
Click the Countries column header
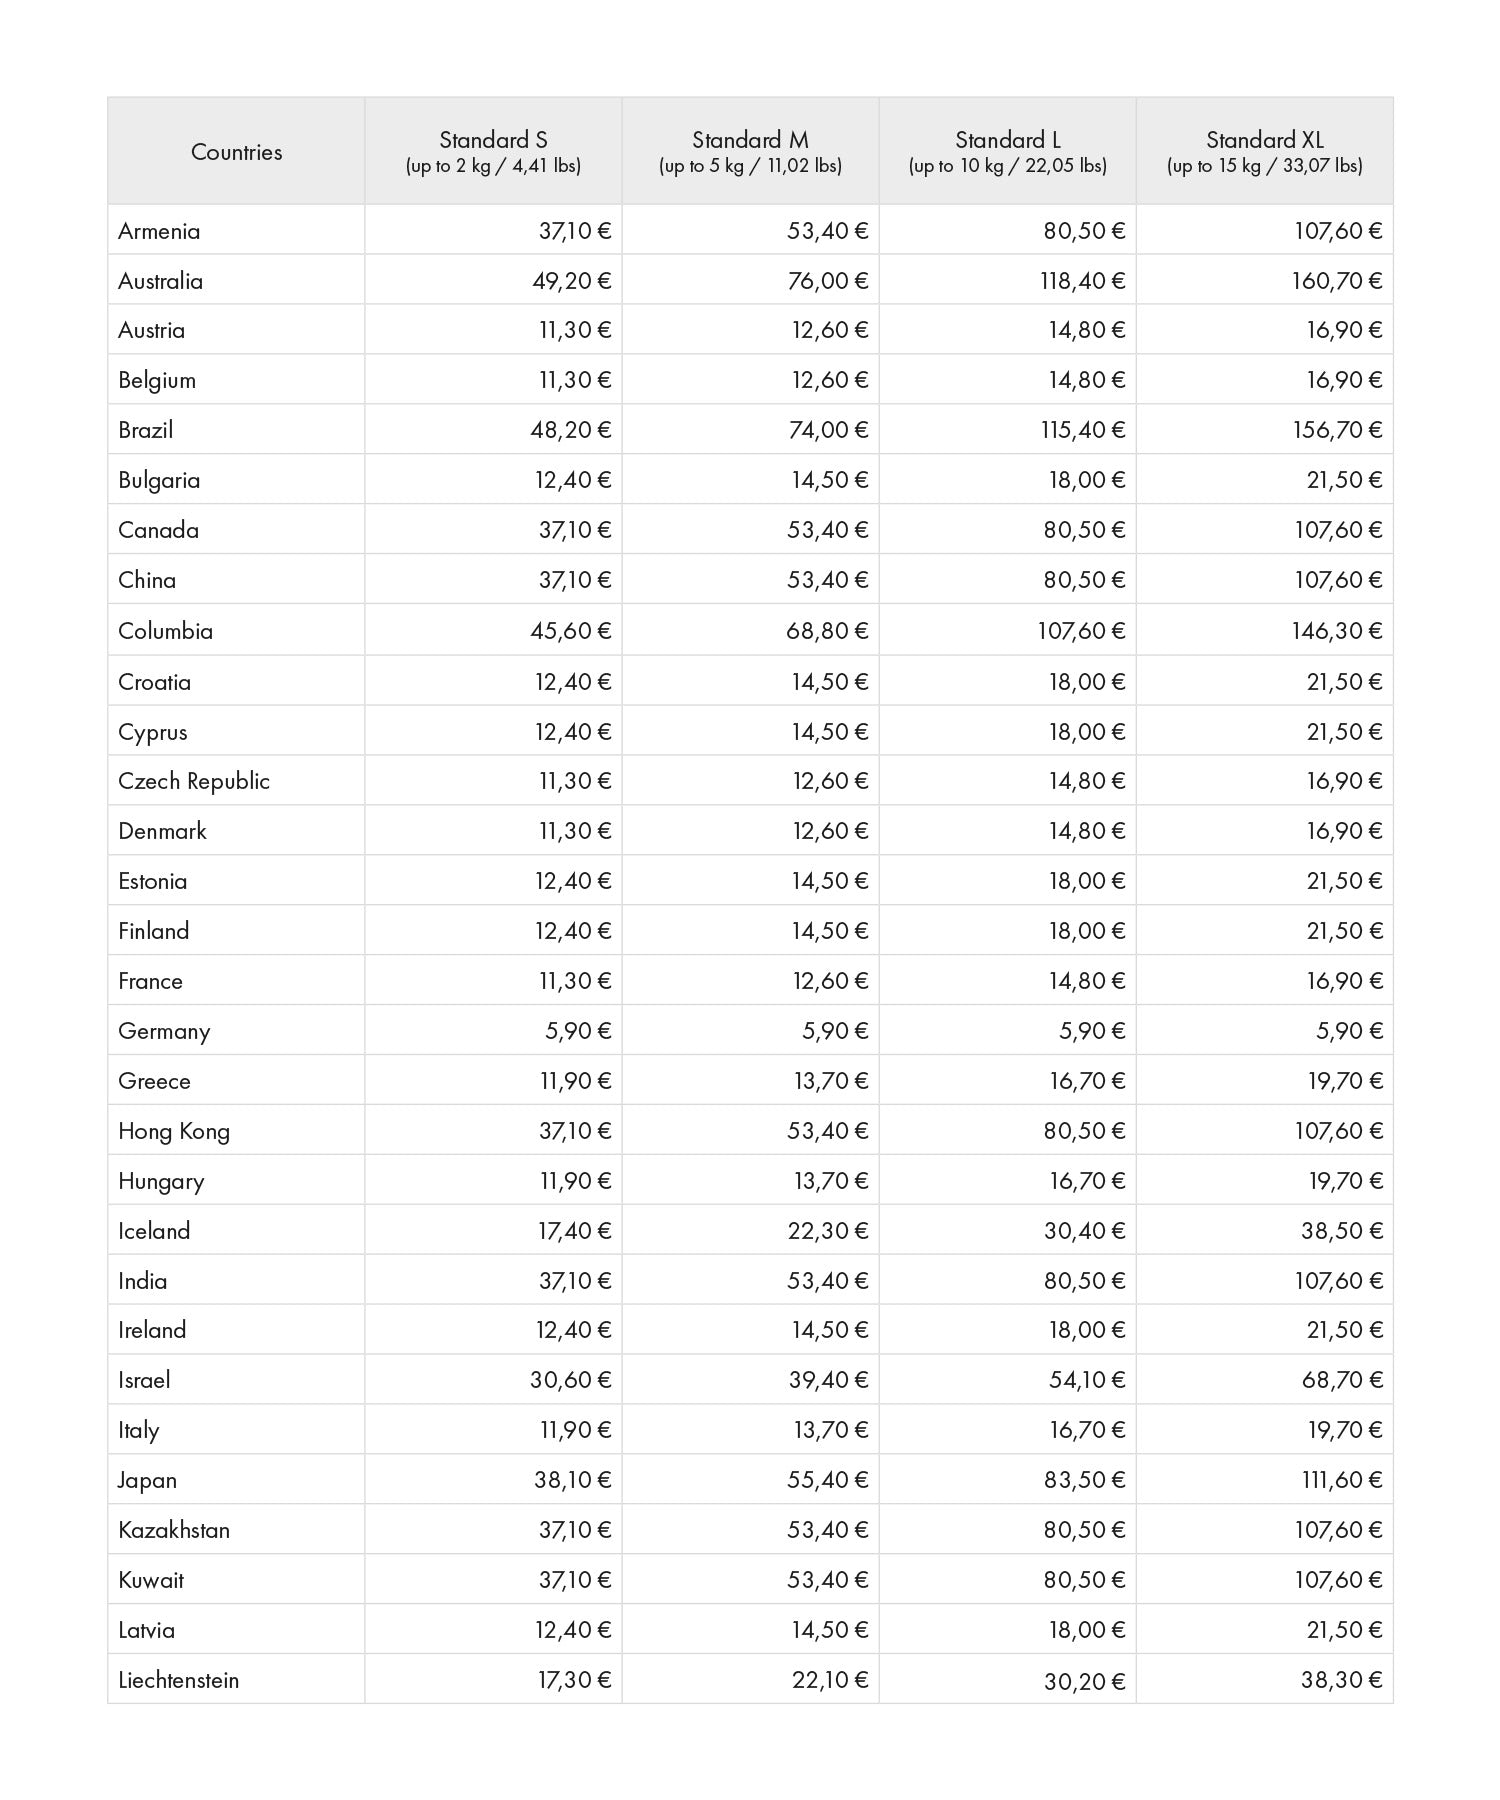[236, 152]
